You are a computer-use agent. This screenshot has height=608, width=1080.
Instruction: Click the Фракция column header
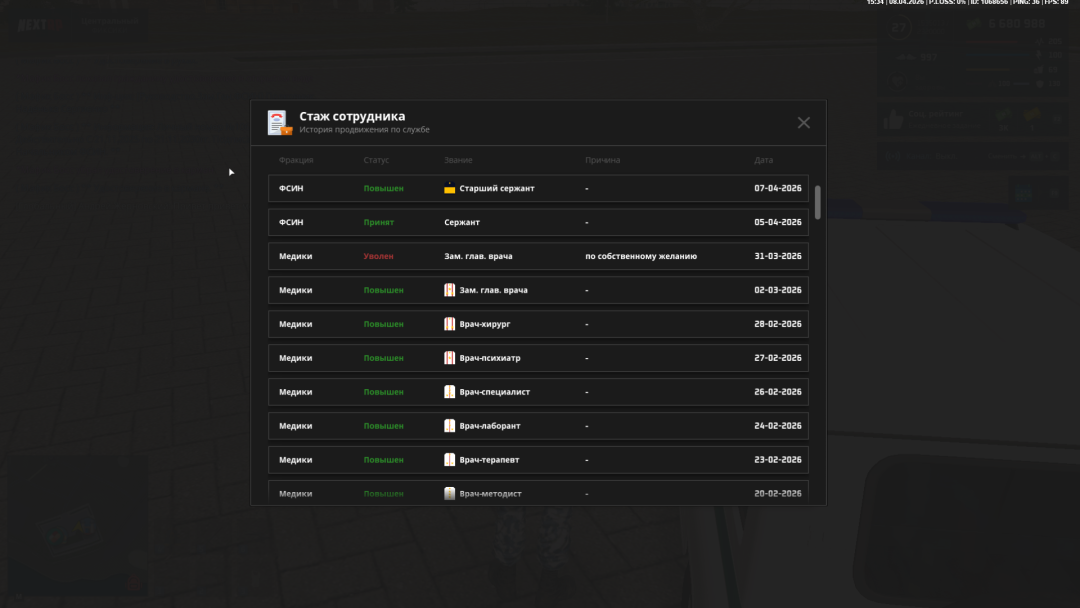coord(296,160)
